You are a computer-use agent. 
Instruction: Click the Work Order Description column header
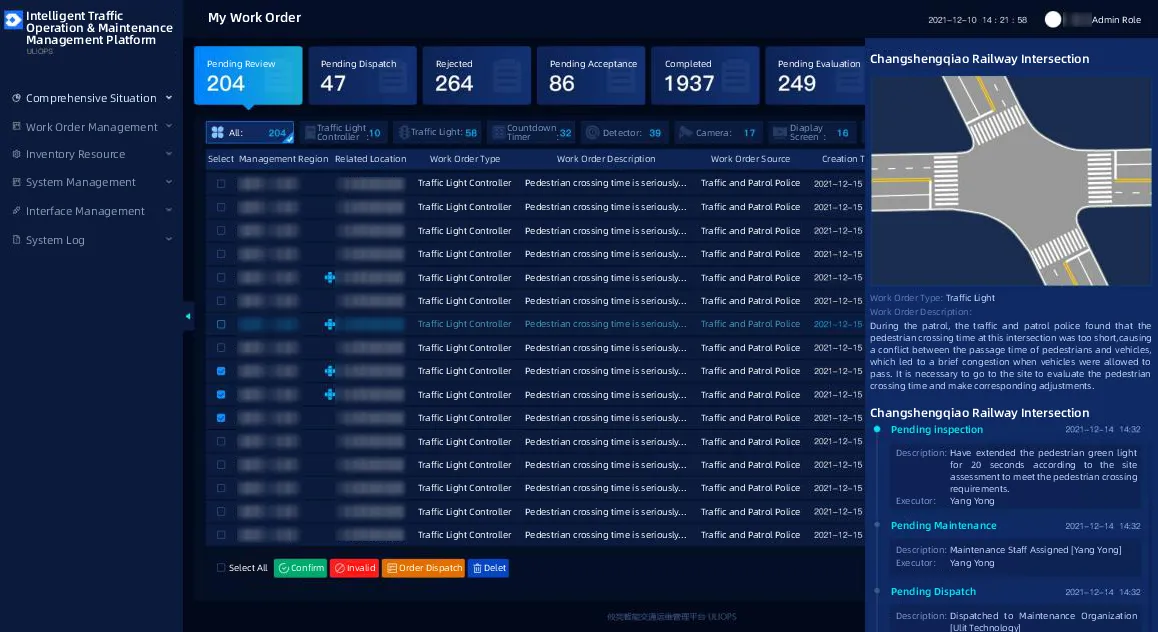click(606, 159)
